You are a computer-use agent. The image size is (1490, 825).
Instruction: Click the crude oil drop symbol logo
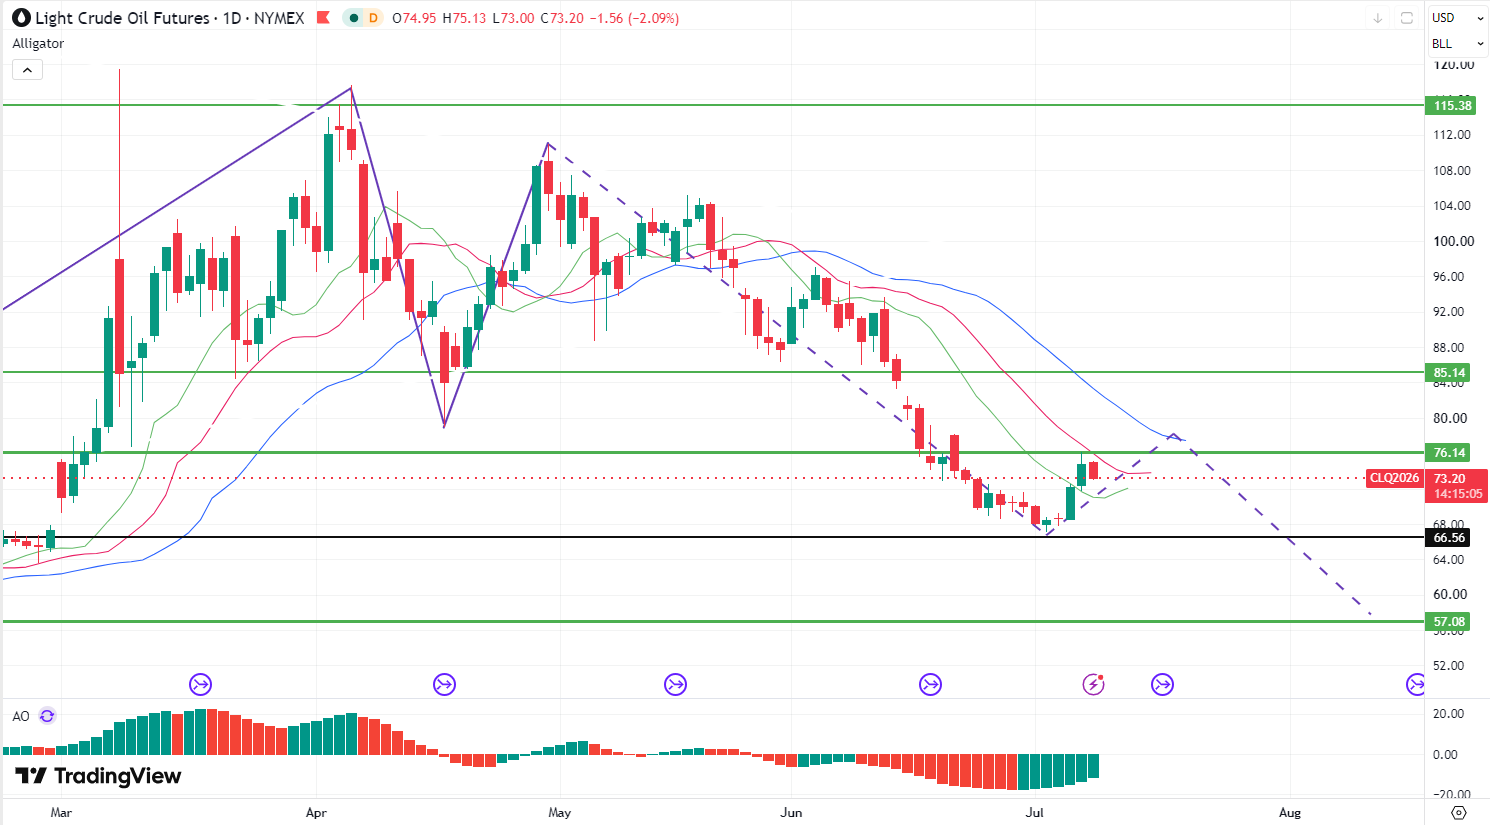21,18
